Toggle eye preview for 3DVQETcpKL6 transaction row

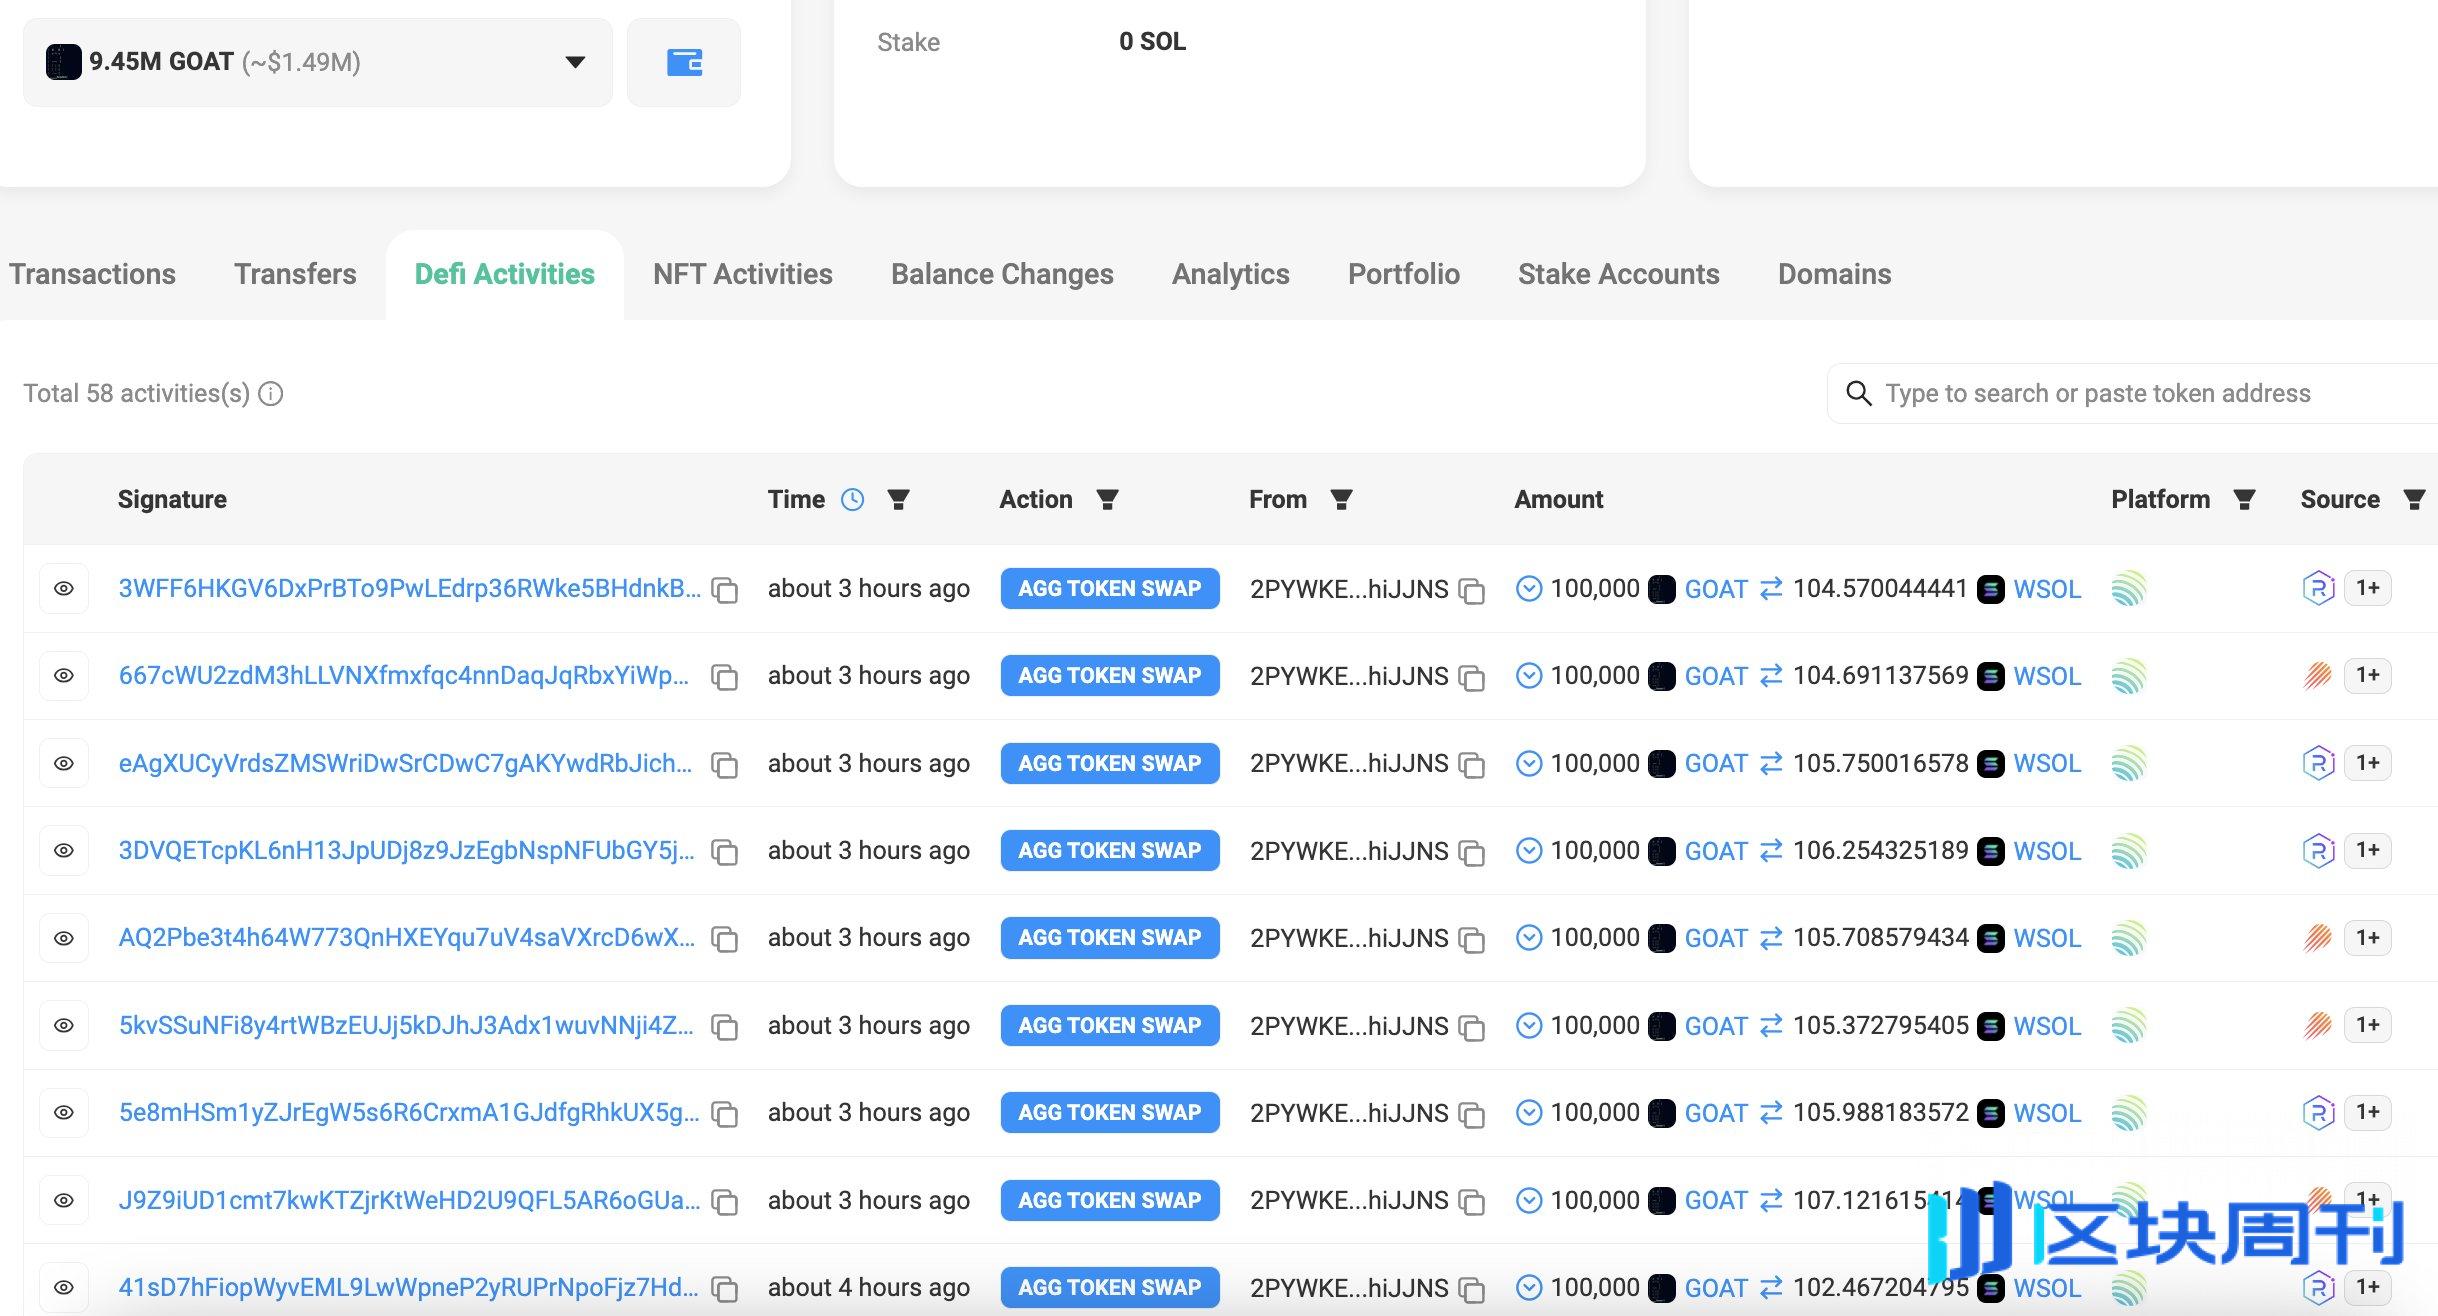[x=64, y=850]
